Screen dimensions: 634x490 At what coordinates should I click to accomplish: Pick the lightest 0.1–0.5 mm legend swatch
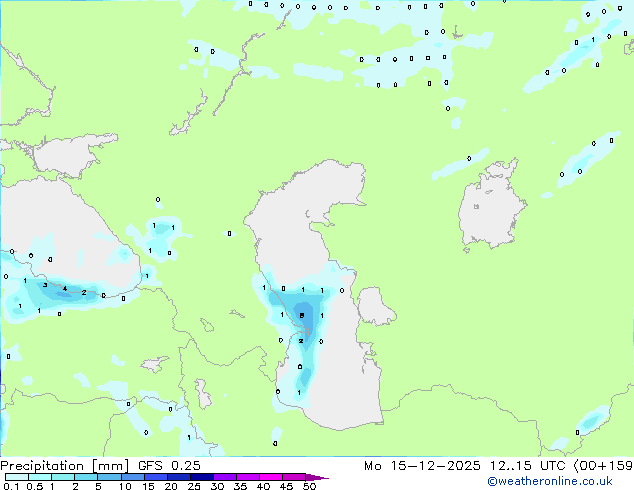click(x=17, y=477)
